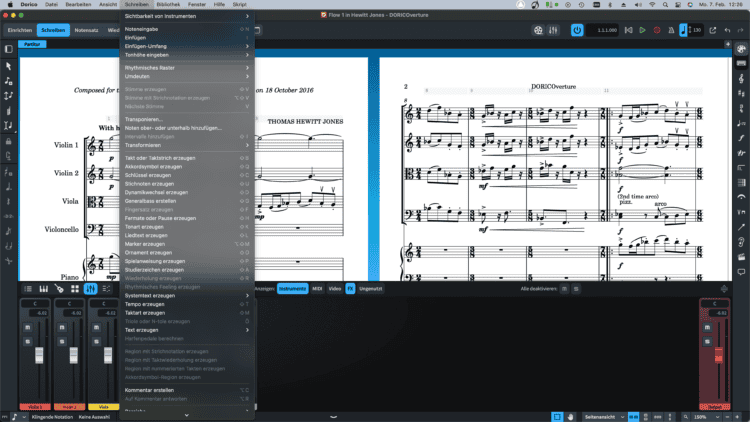Click the zoom in plus button
750x422 pixels.
click(x=737, y=417)
